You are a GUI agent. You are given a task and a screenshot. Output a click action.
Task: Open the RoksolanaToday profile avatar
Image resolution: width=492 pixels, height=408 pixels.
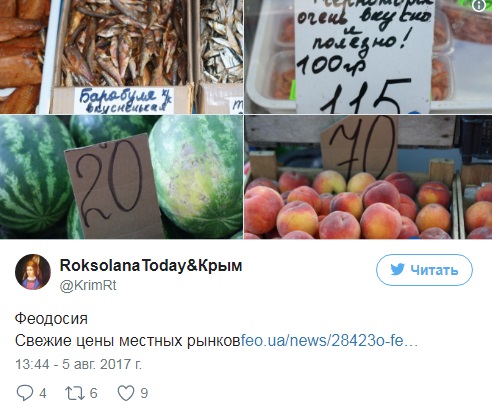click(33, 272)
